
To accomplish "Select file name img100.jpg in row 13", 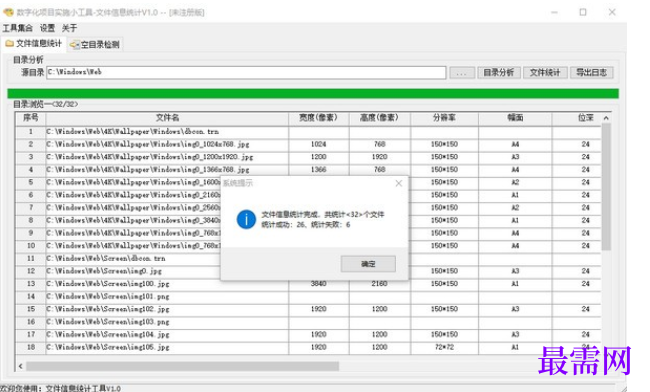I will 108,284.
